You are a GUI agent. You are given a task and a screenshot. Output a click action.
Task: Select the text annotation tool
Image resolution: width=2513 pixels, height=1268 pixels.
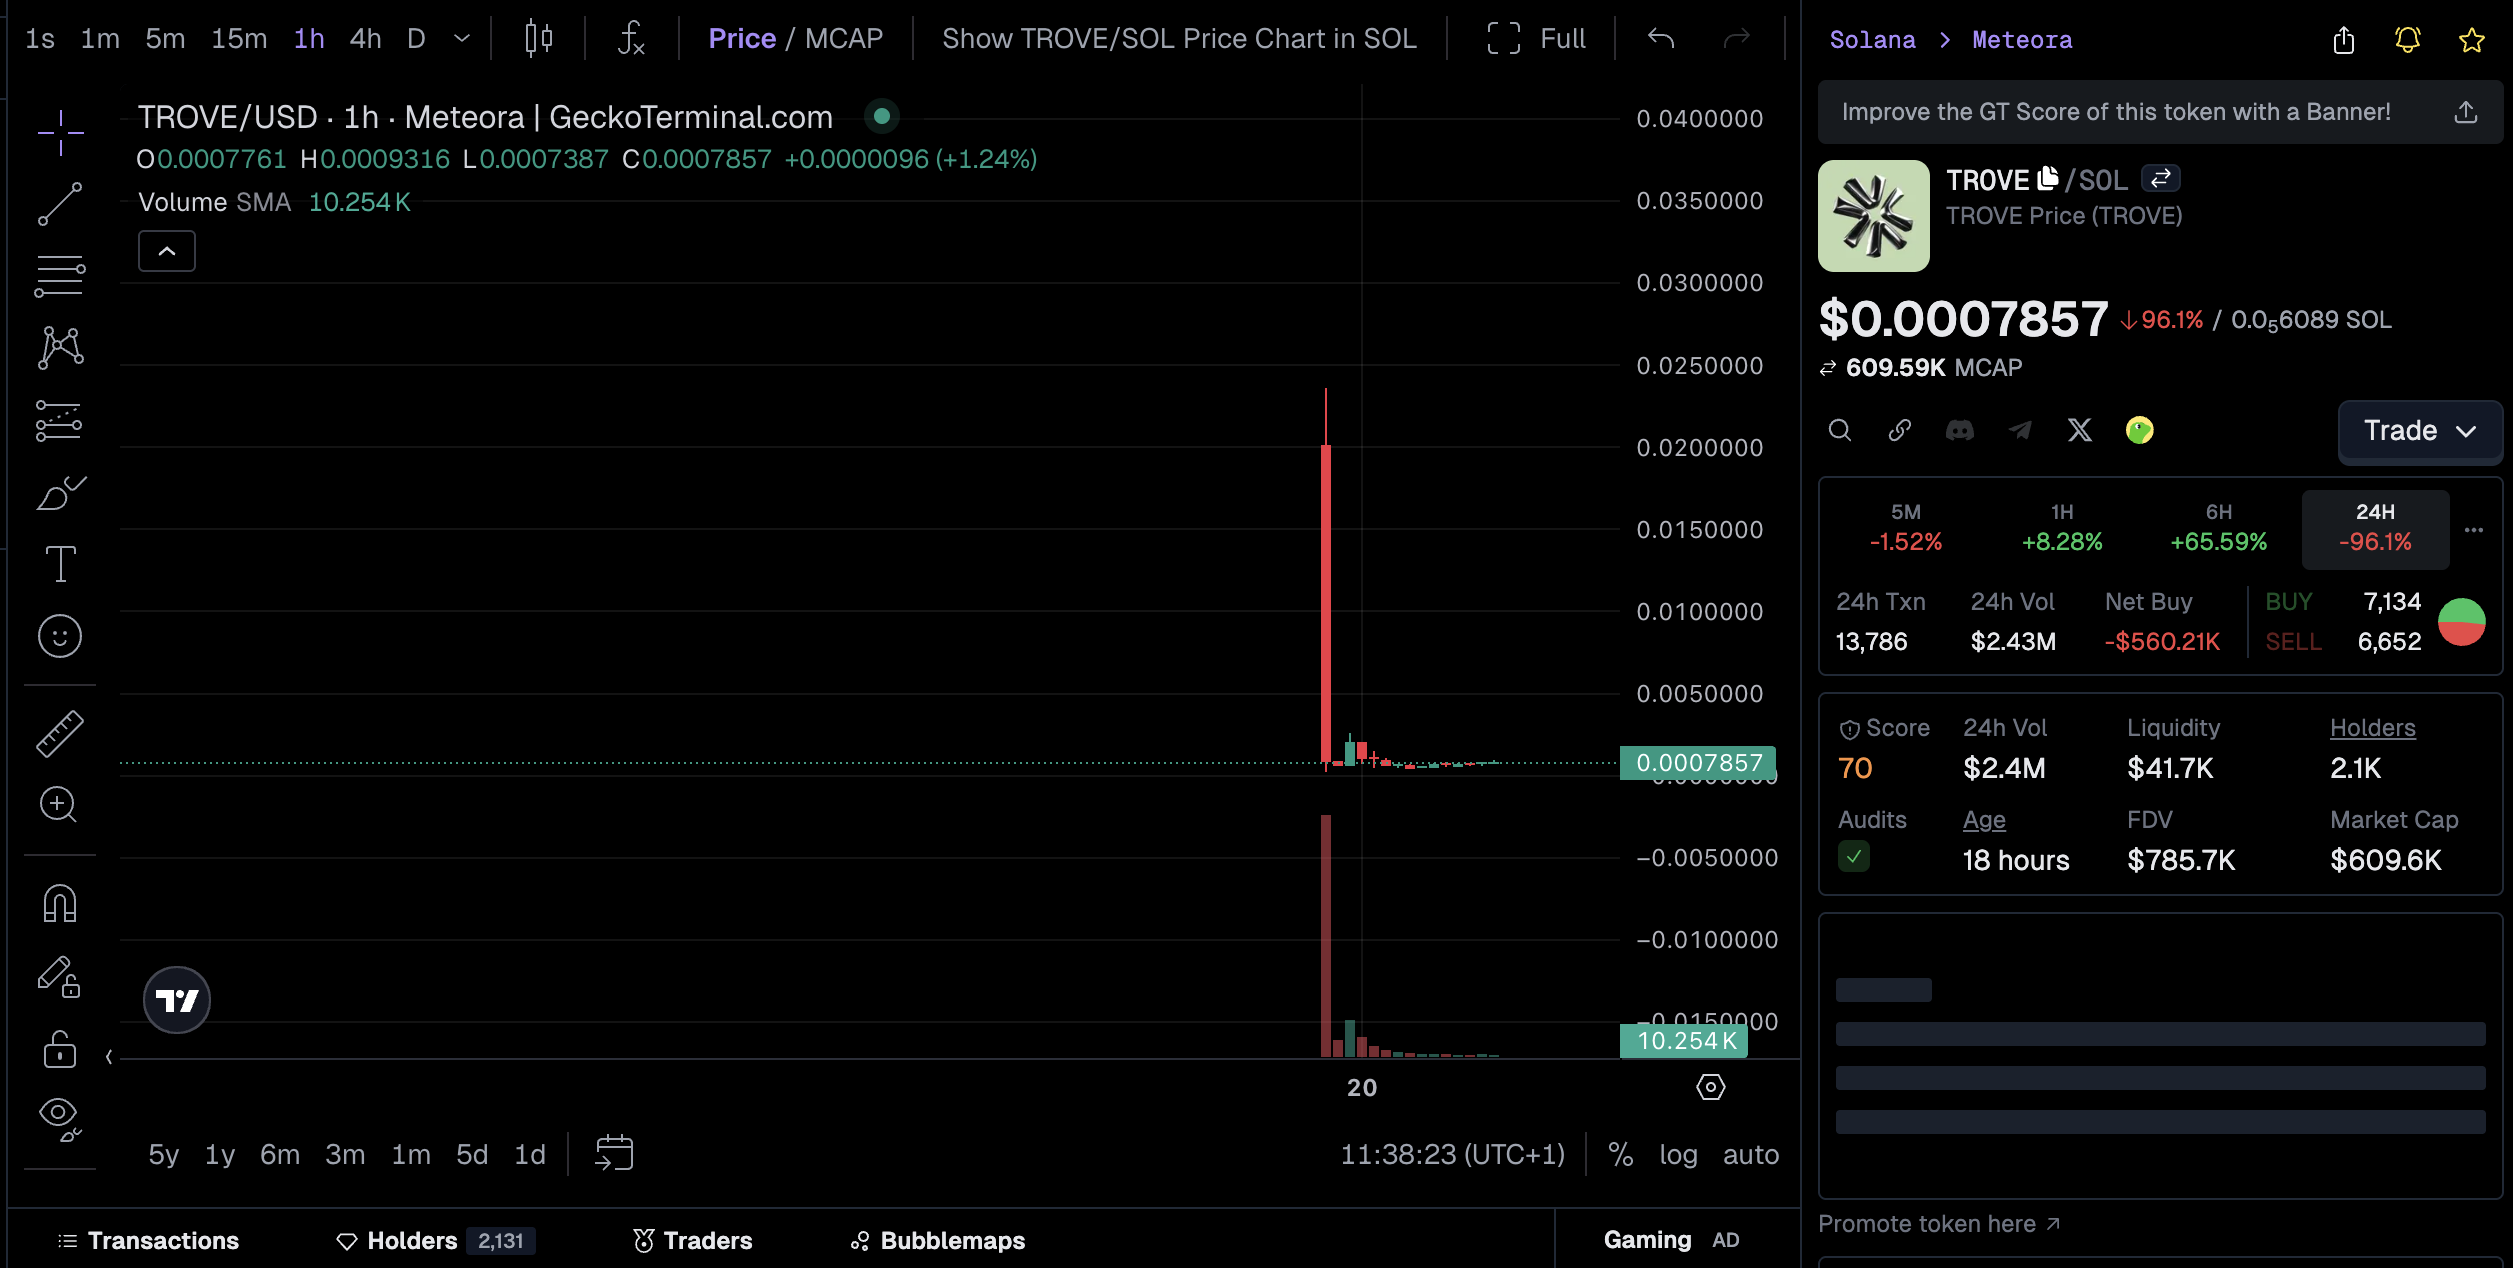(59, 563)
